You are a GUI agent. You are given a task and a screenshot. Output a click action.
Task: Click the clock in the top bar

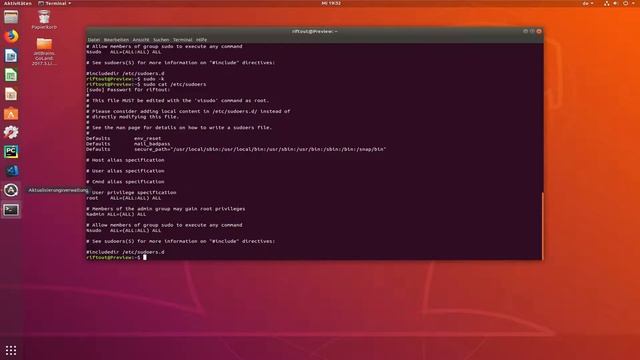331,3
